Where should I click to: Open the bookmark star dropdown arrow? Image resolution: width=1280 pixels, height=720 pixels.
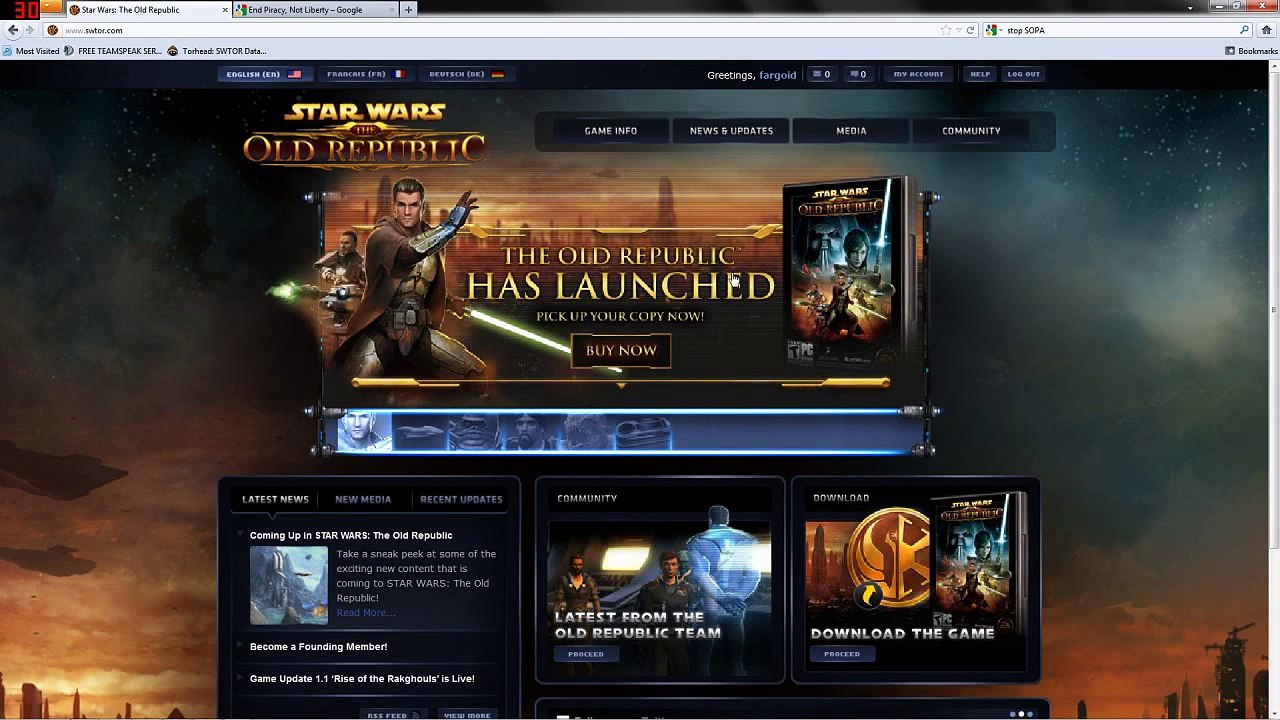pyautogui.click(x=958, y=30)
